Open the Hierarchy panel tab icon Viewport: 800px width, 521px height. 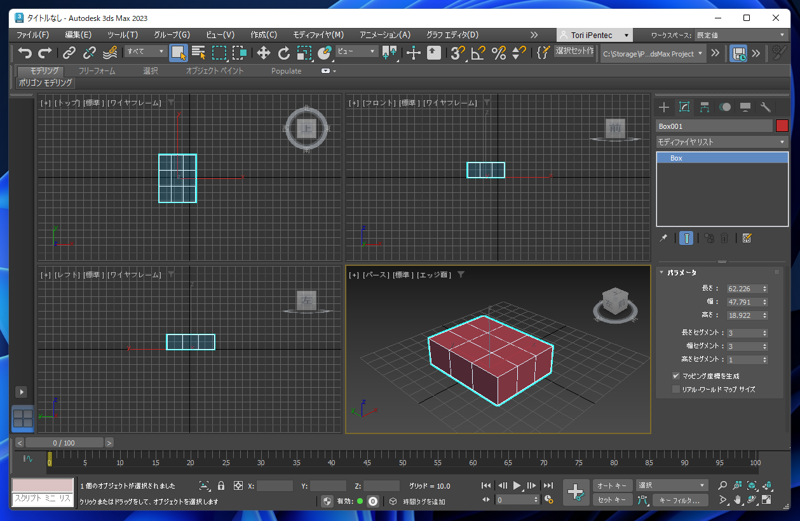[x=705, y=107]
